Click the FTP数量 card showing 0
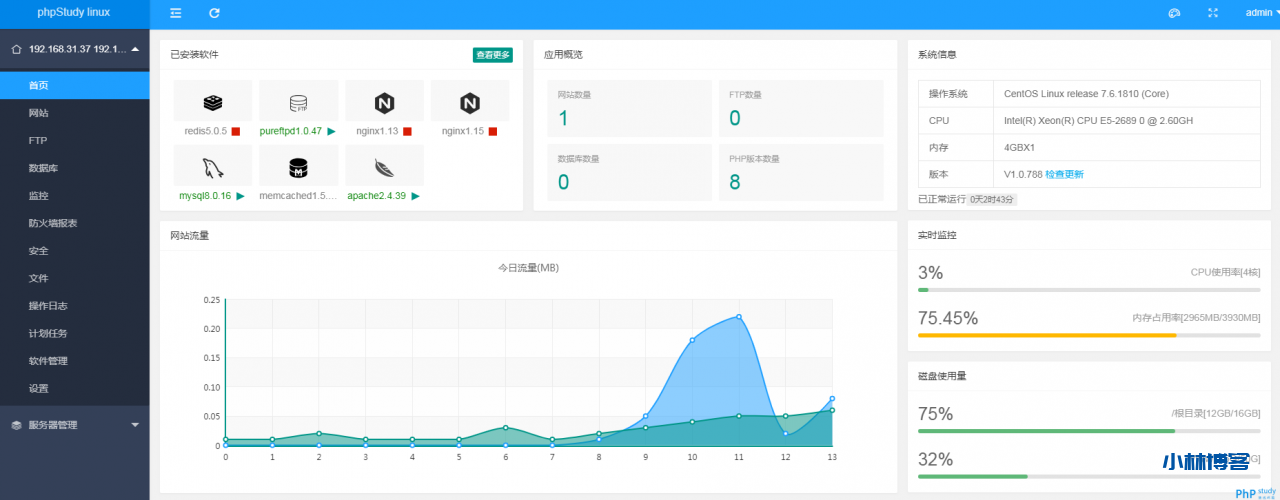 [x=801, y=108]
